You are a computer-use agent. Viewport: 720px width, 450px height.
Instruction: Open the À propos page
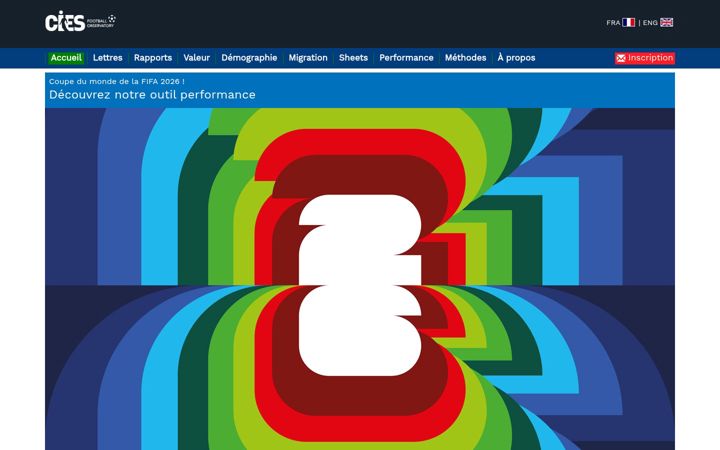coord(516,58)
